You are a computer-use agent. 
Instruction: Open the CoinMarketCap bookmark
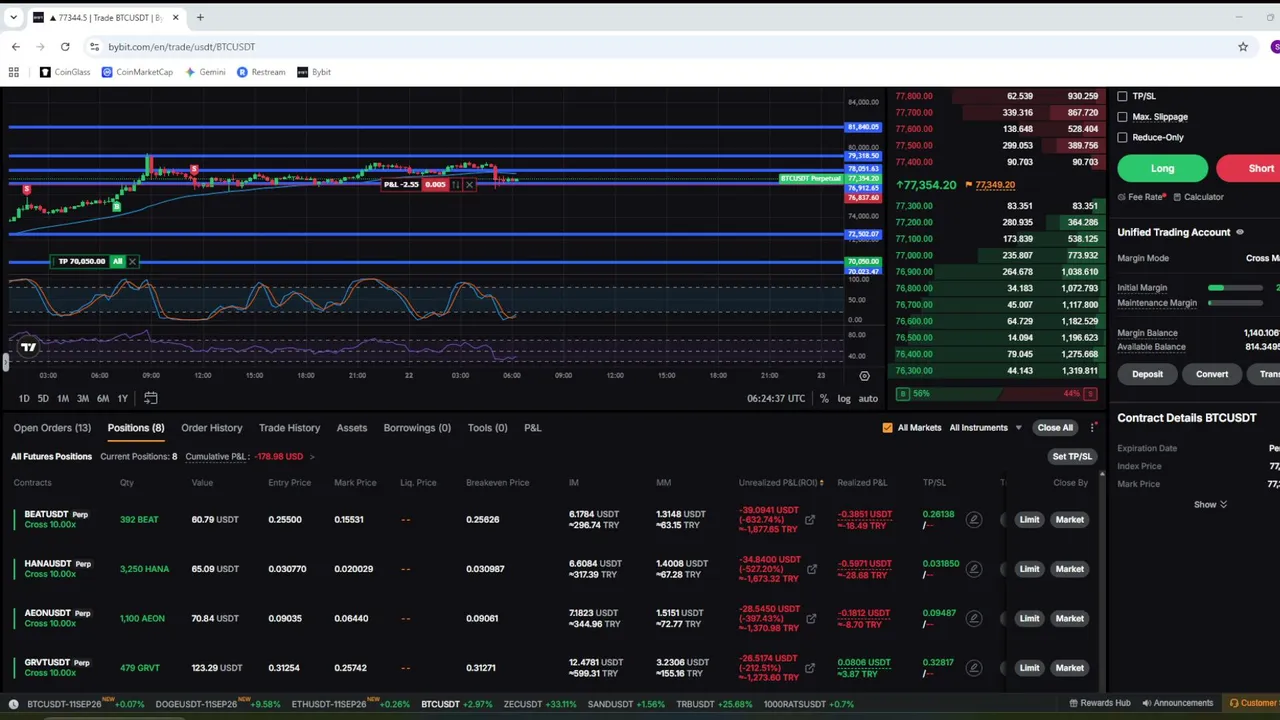coord(137,72)
